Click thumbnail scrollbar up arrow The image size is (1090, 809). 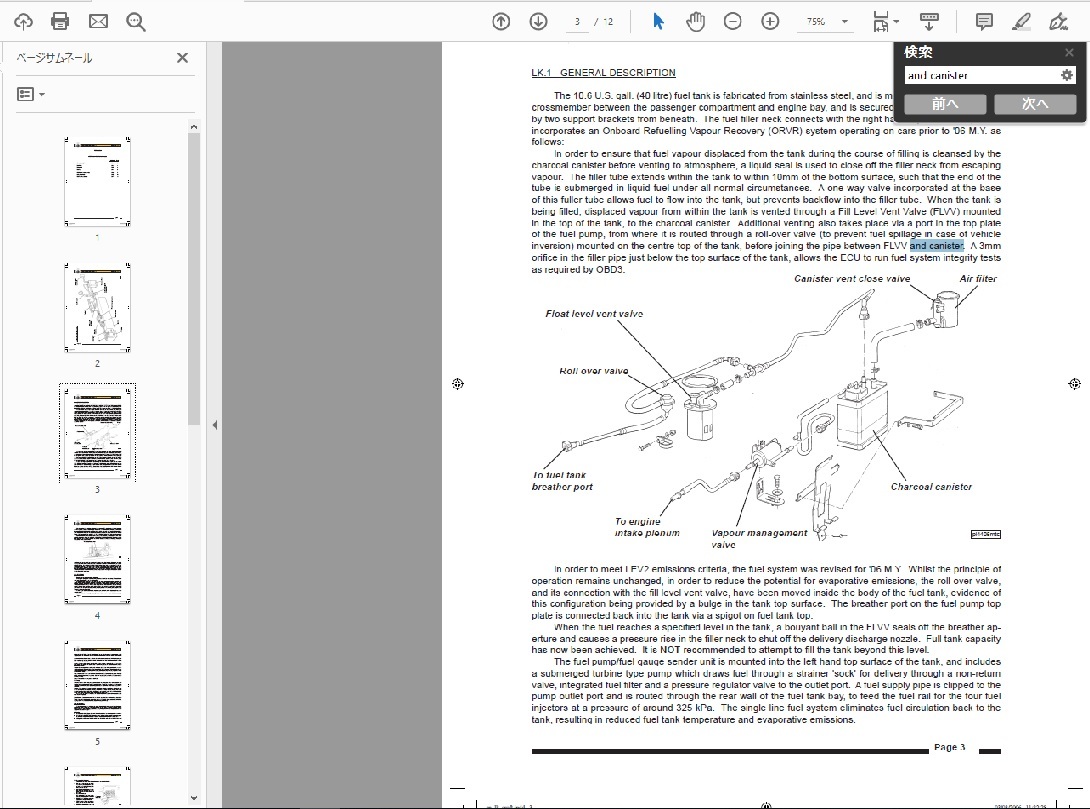pos(194,126)
